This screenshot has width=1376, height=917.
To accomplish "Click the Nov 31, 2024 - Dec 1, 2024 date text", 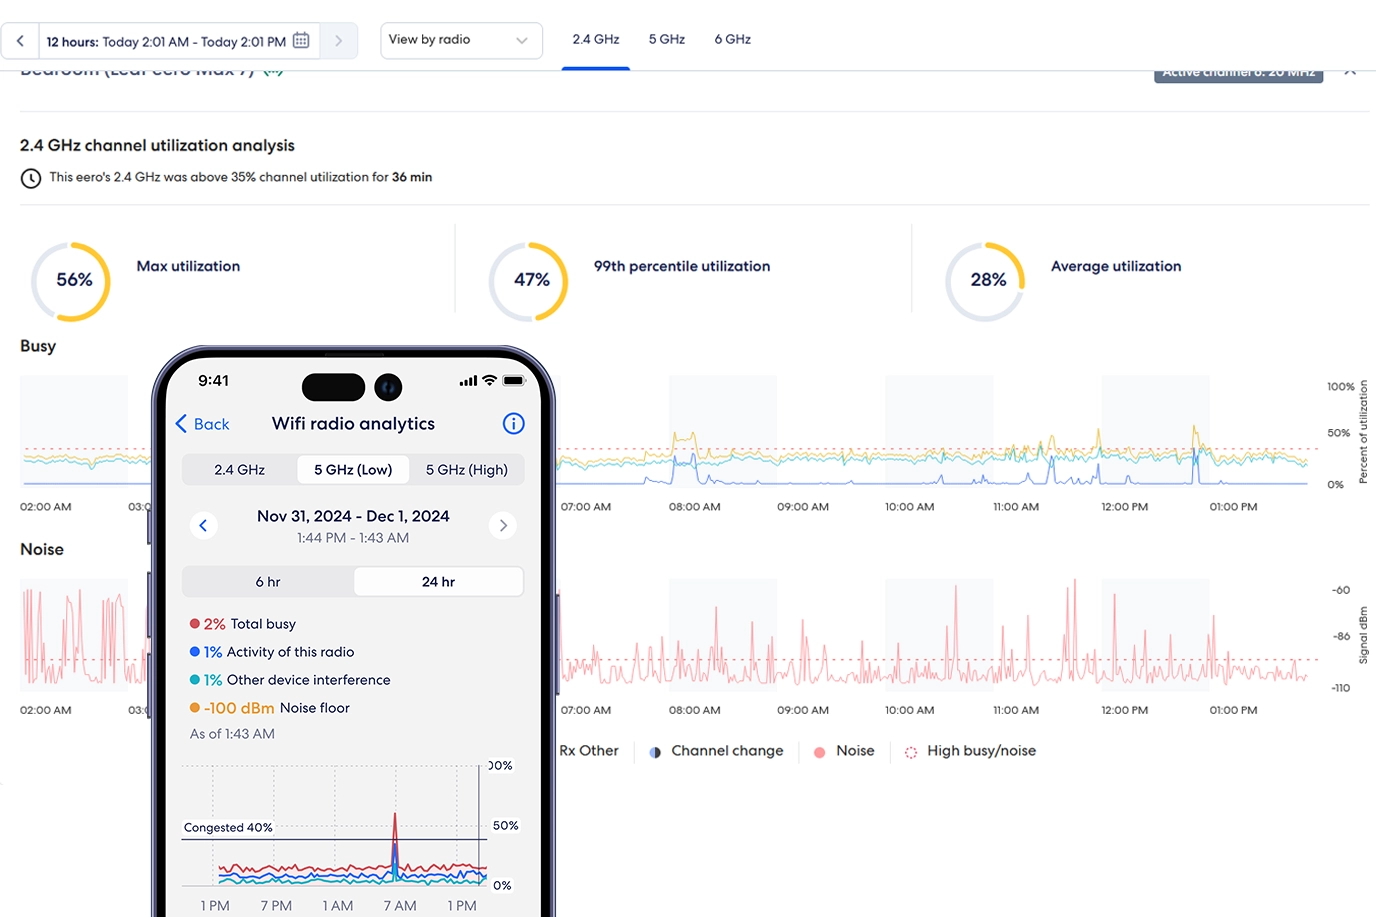I will coord(353,516).
